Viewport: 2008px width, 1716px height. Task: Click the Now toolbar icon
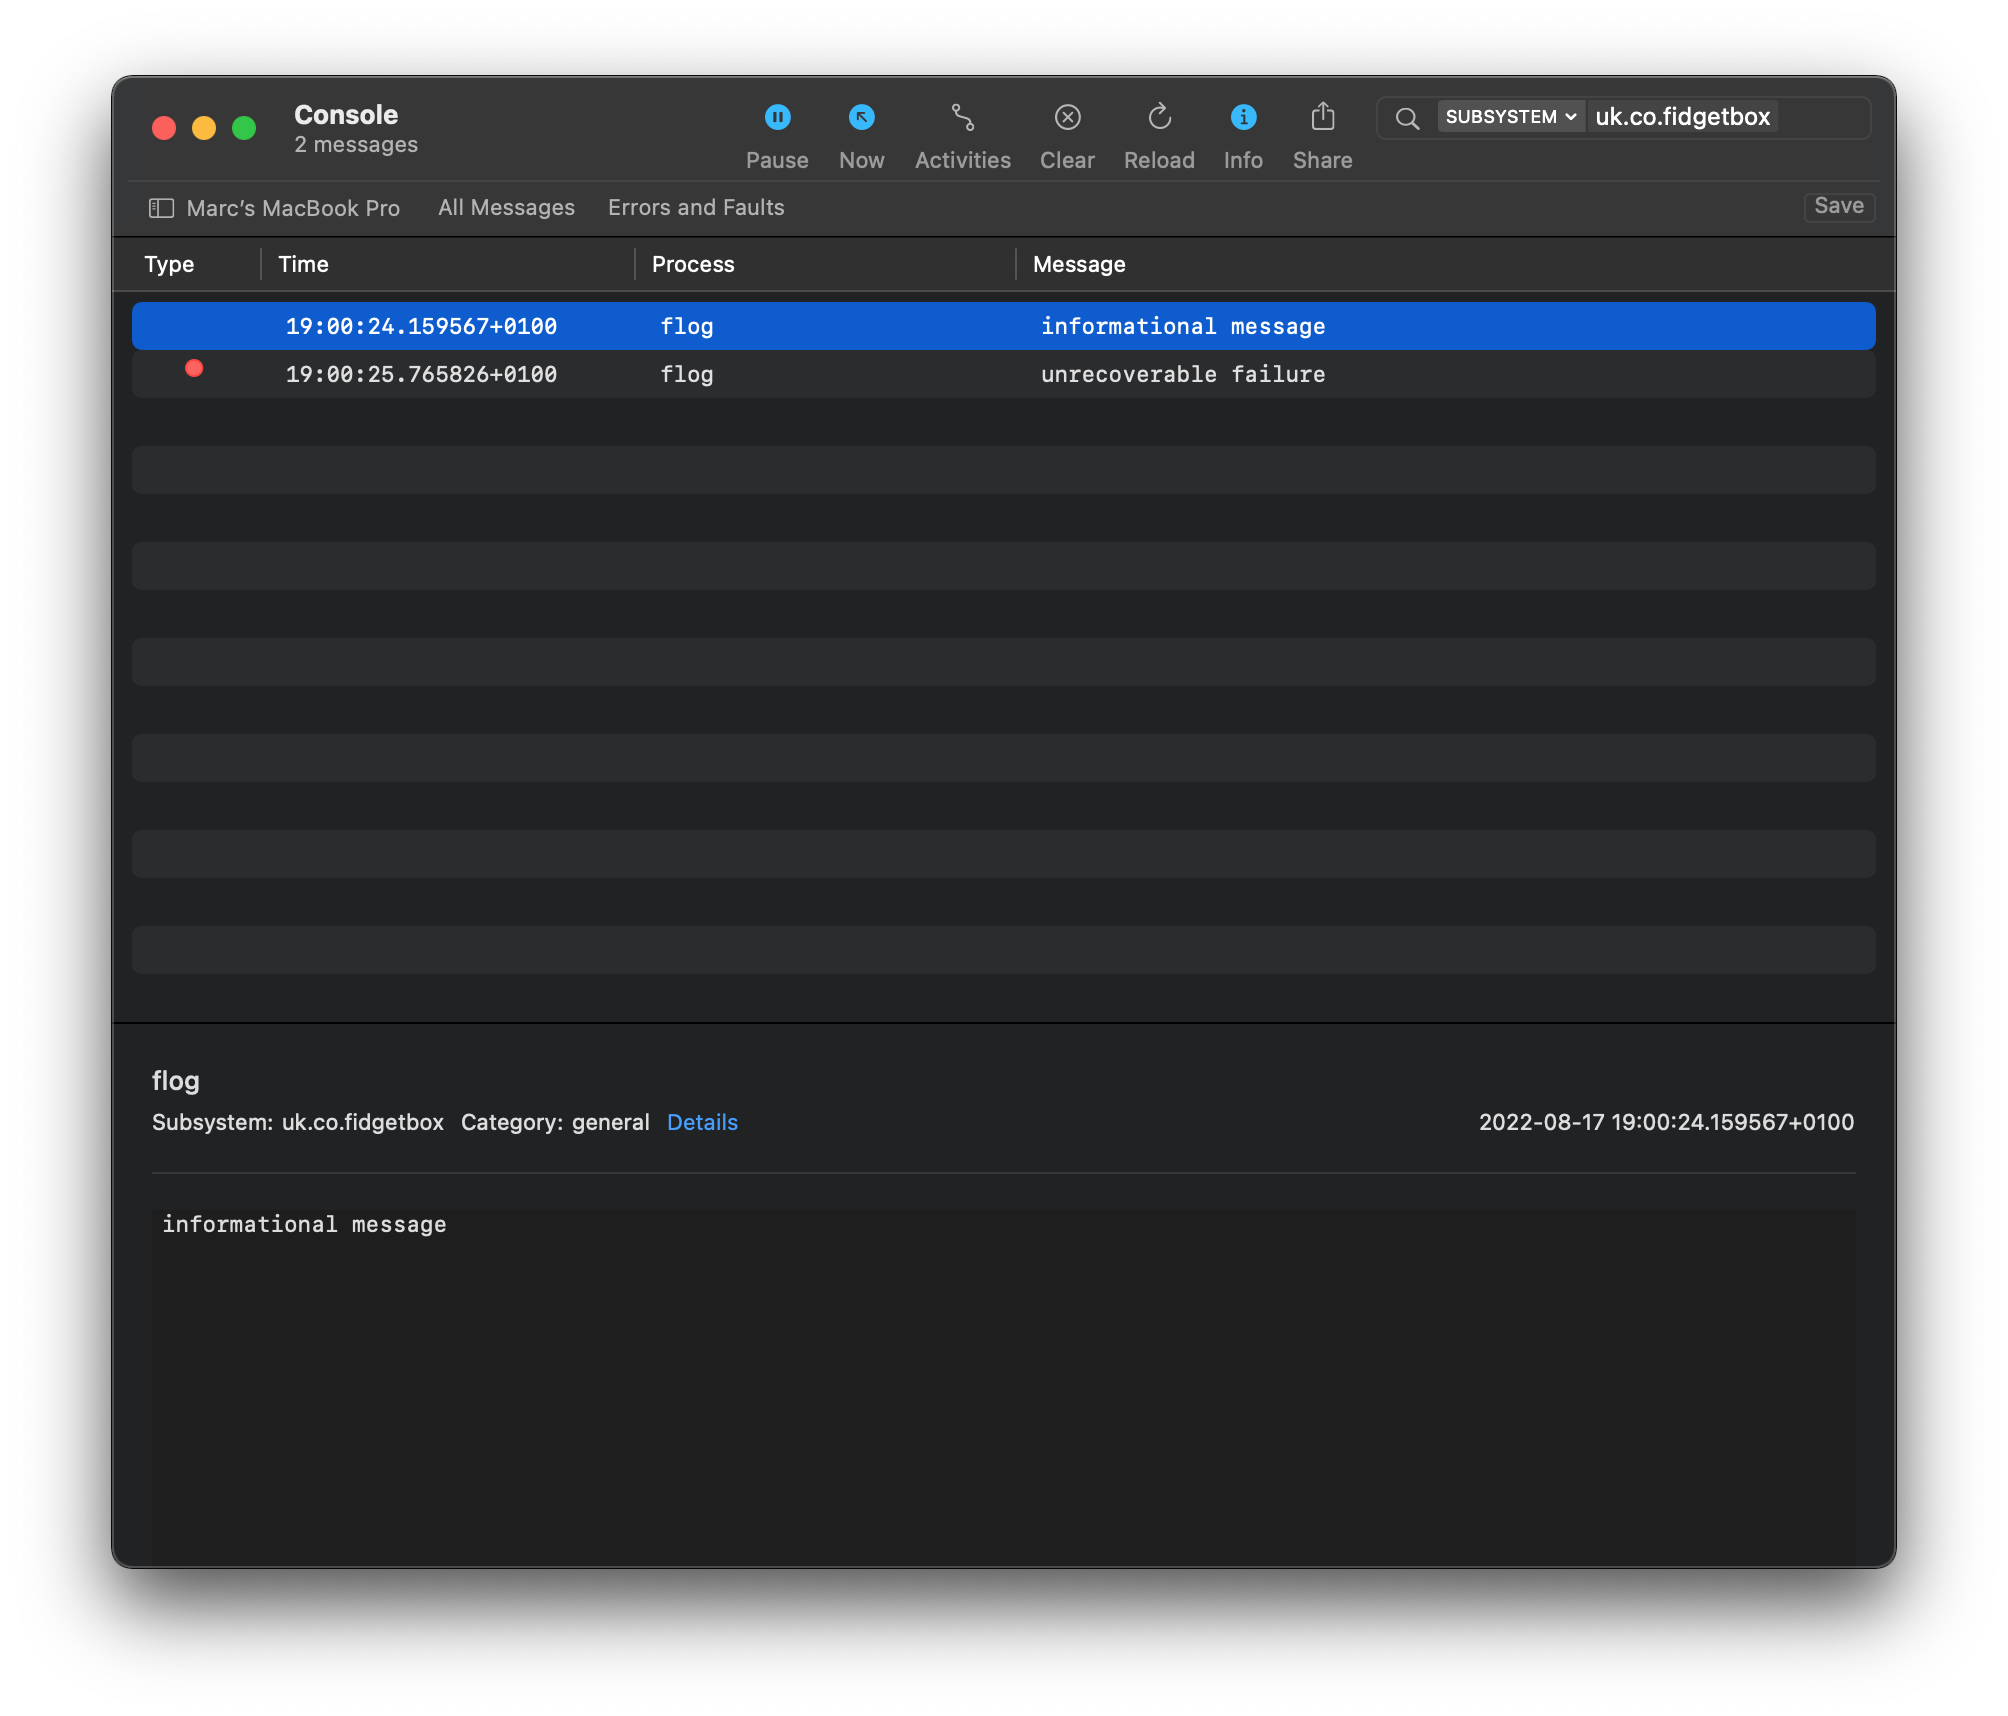point(861,118)
